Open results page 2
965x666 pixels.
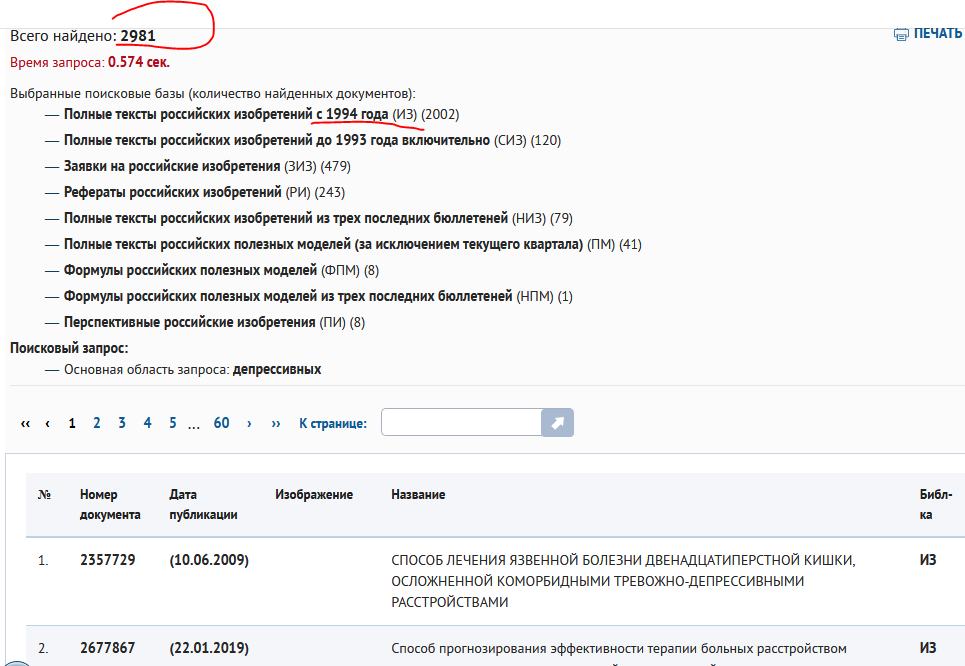(97, 423)
